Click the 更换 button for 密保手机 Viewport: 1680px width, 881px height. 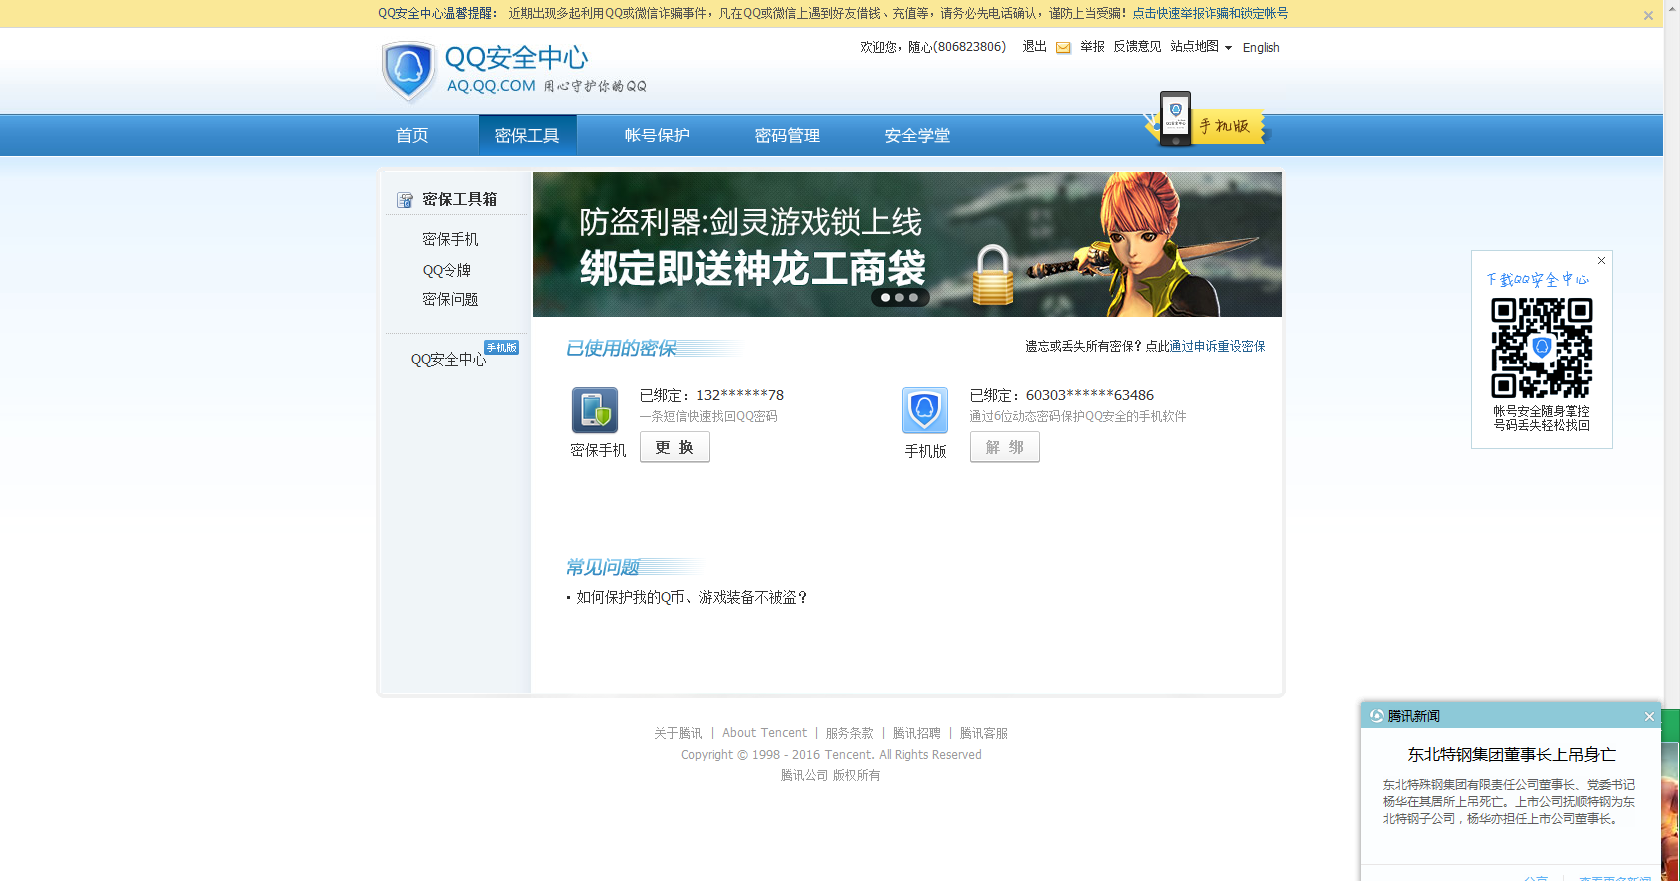[675, 447]
